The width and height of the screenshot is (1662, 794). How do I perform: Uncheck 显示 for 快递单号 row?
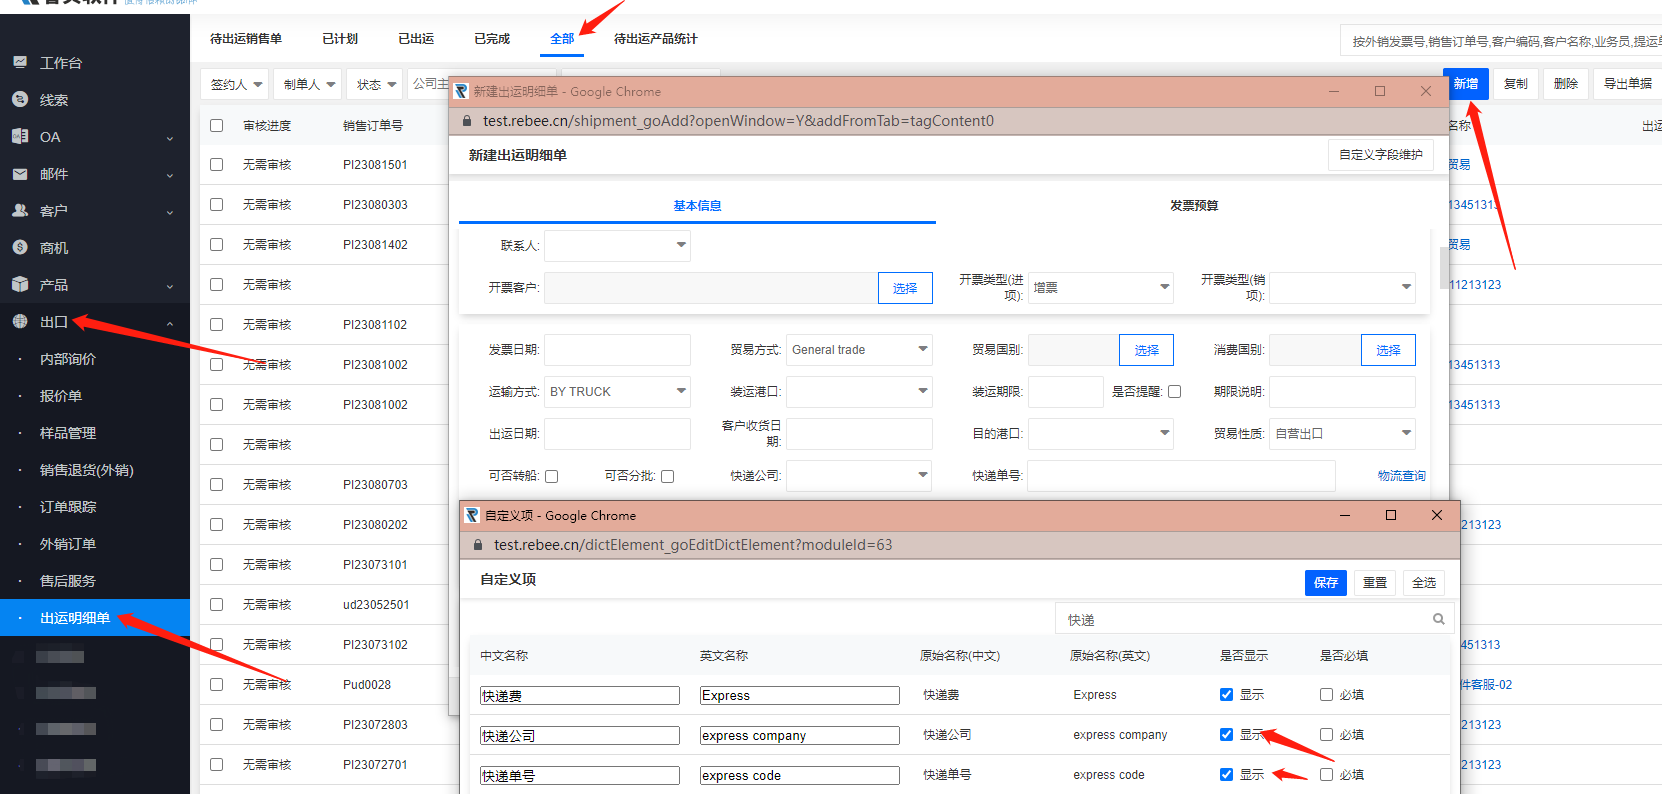click(x=1226, y=774)
